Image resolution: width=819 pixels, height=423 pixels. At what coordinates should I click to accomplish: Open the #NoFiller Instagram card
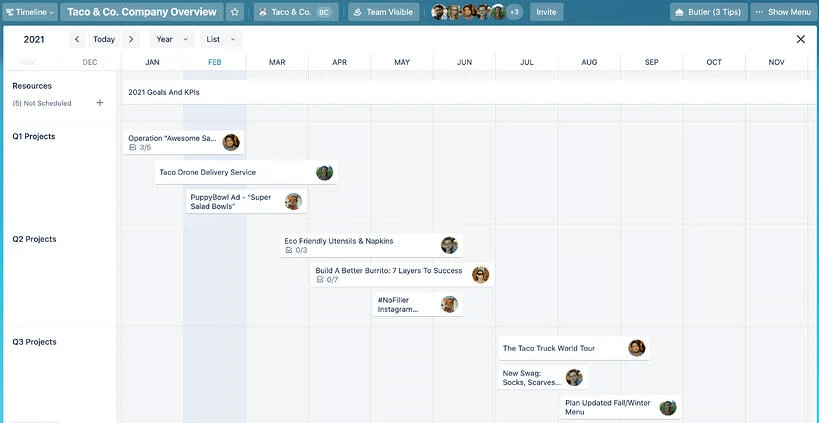point(418,304)
